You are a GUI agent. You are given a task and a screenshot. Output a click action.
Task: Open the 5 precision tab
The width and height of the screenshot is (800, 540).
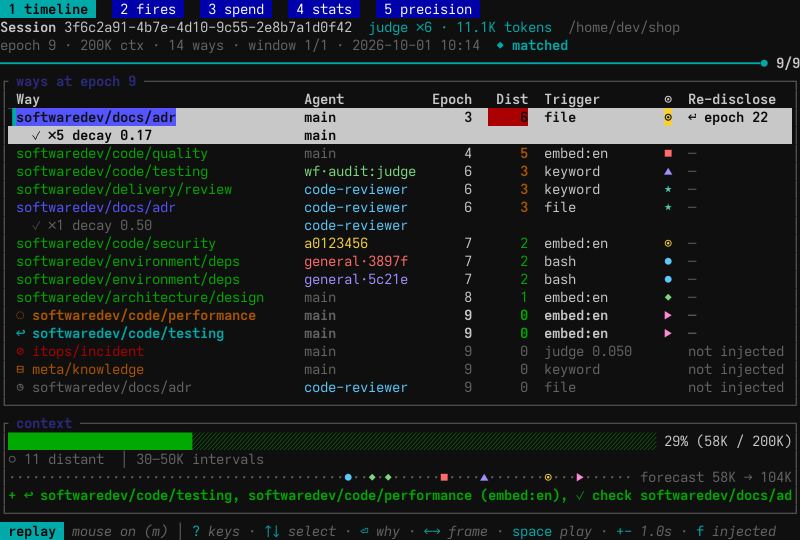coord(428,9)
